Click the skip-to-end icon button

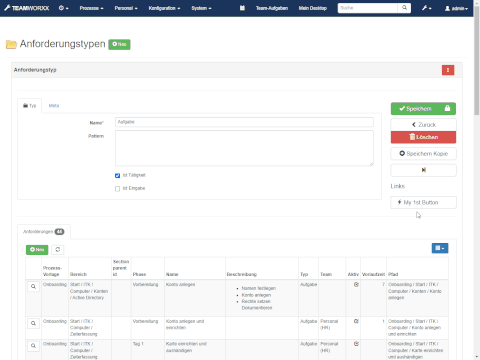(423, 170)
